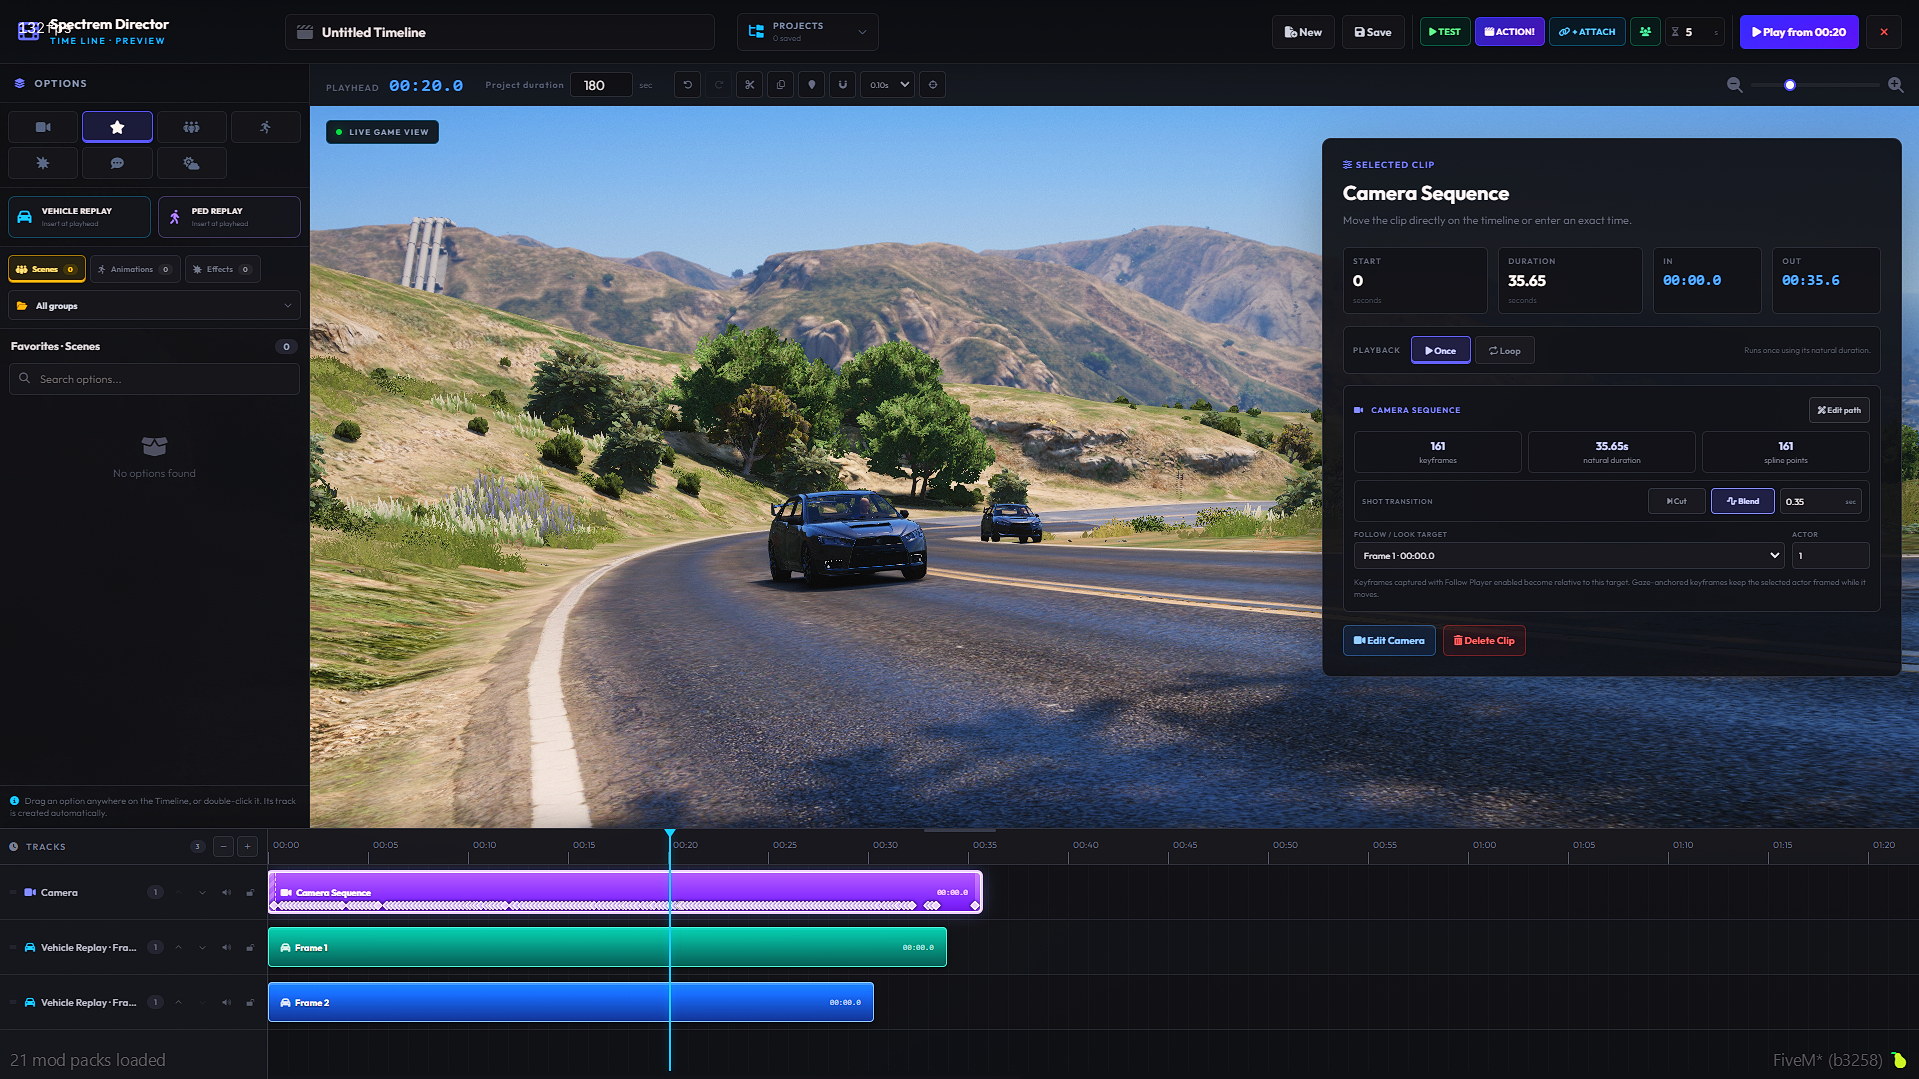The image size is (1919, 1079).
Task: Click the green TEST button
Action: tap(1445, 32)
